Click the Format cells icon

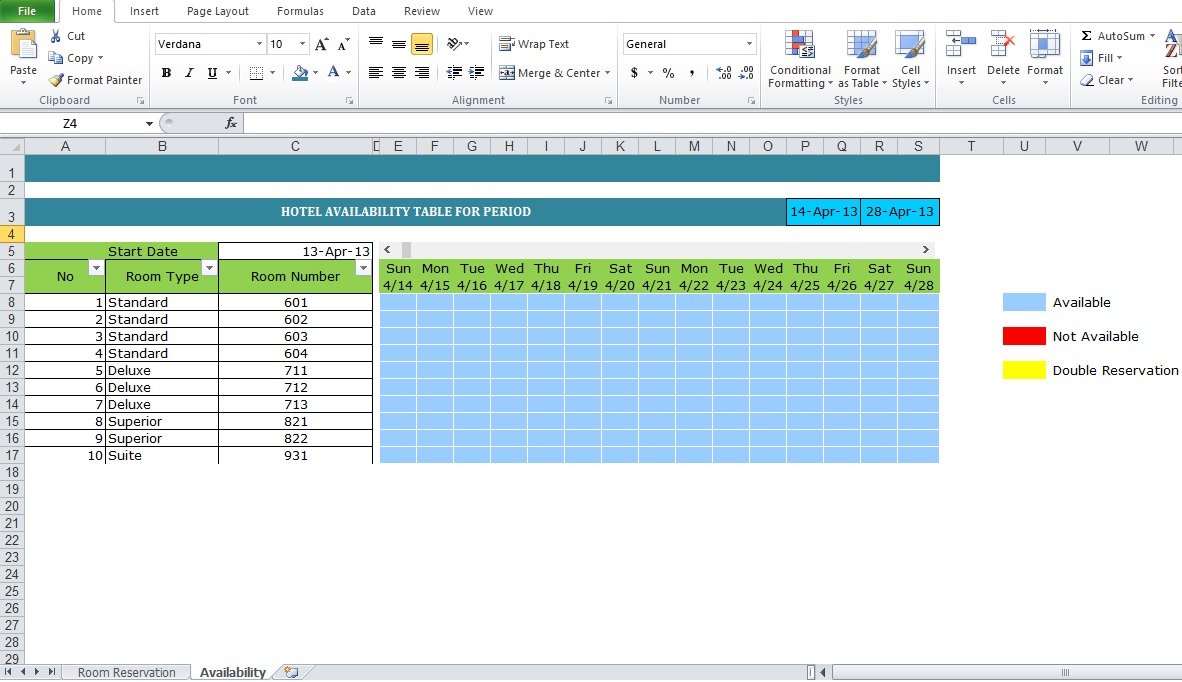click(x=1045, y=44)
